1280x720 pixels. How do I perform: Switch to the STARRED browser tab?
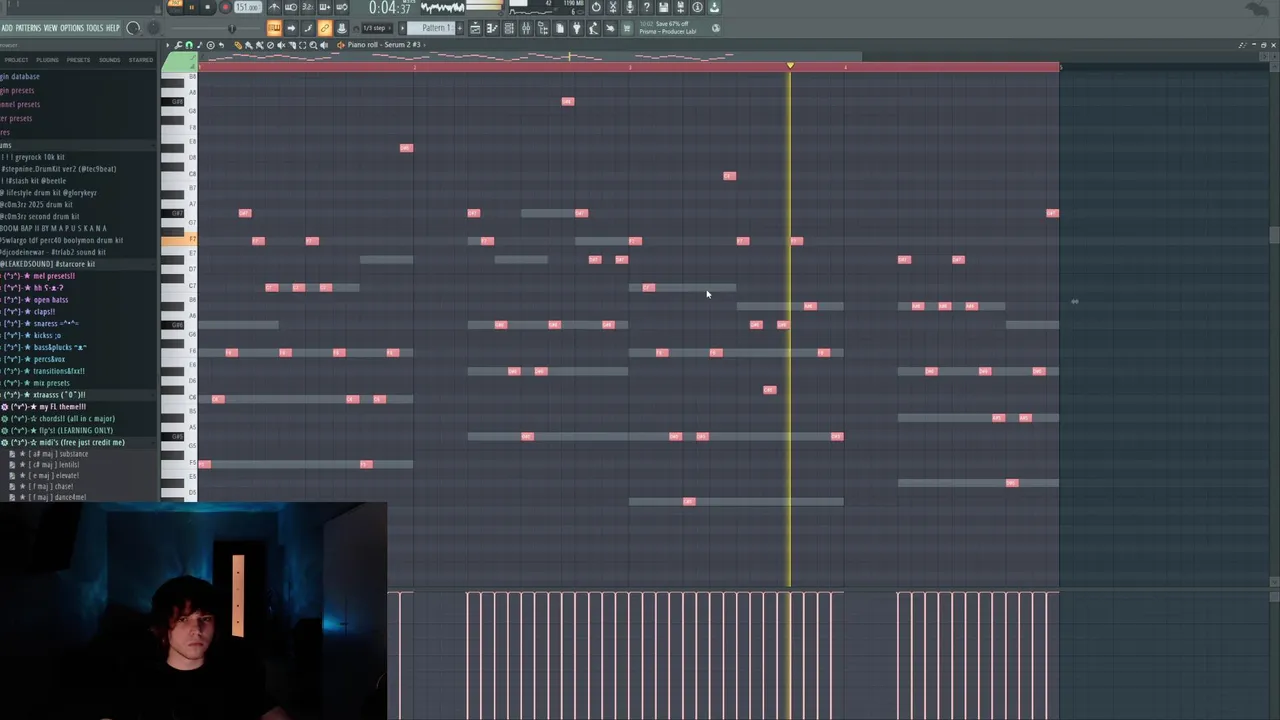pyautogui.click(x=141, y=59)
